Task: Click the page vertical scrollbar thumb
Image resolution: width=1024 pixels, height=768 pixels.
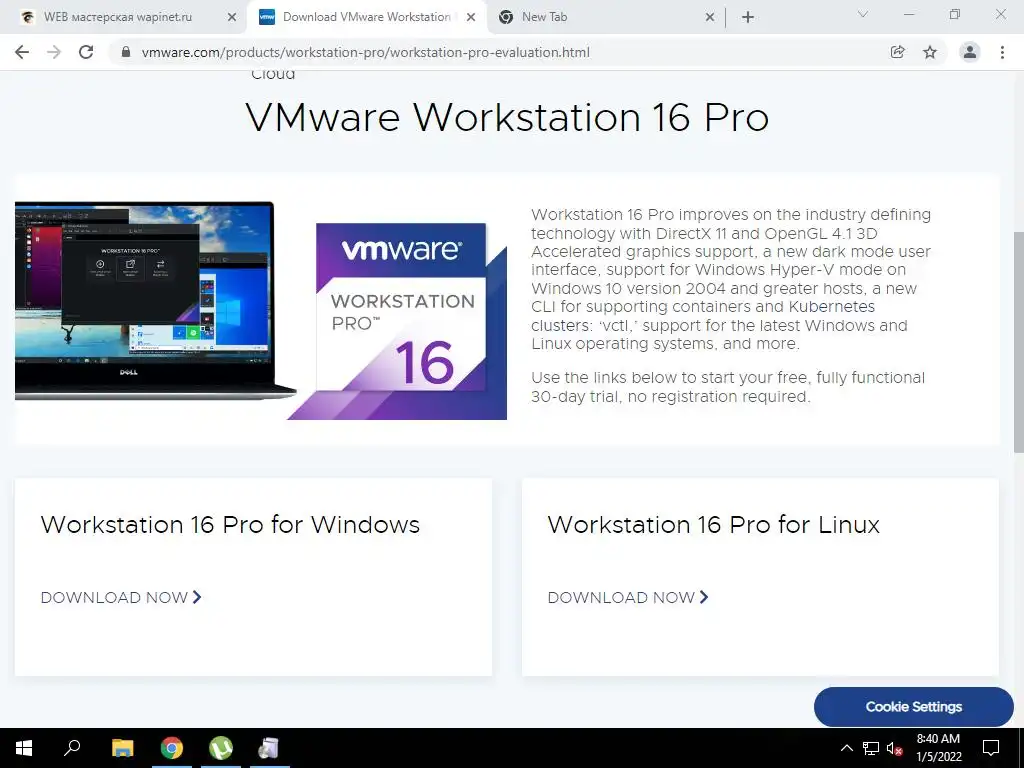Action: tap(1018, 341)
